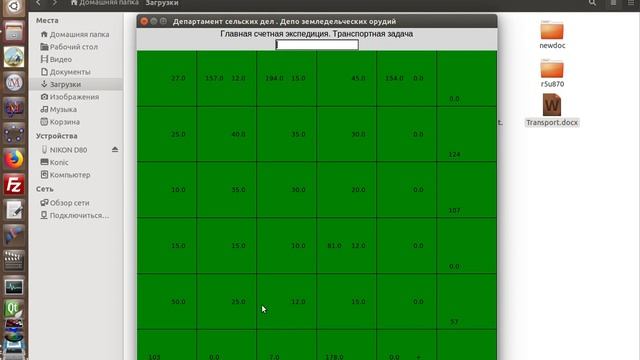
Task: Select Домашняя папка in the sidebar
Action: tap(76, 34)
